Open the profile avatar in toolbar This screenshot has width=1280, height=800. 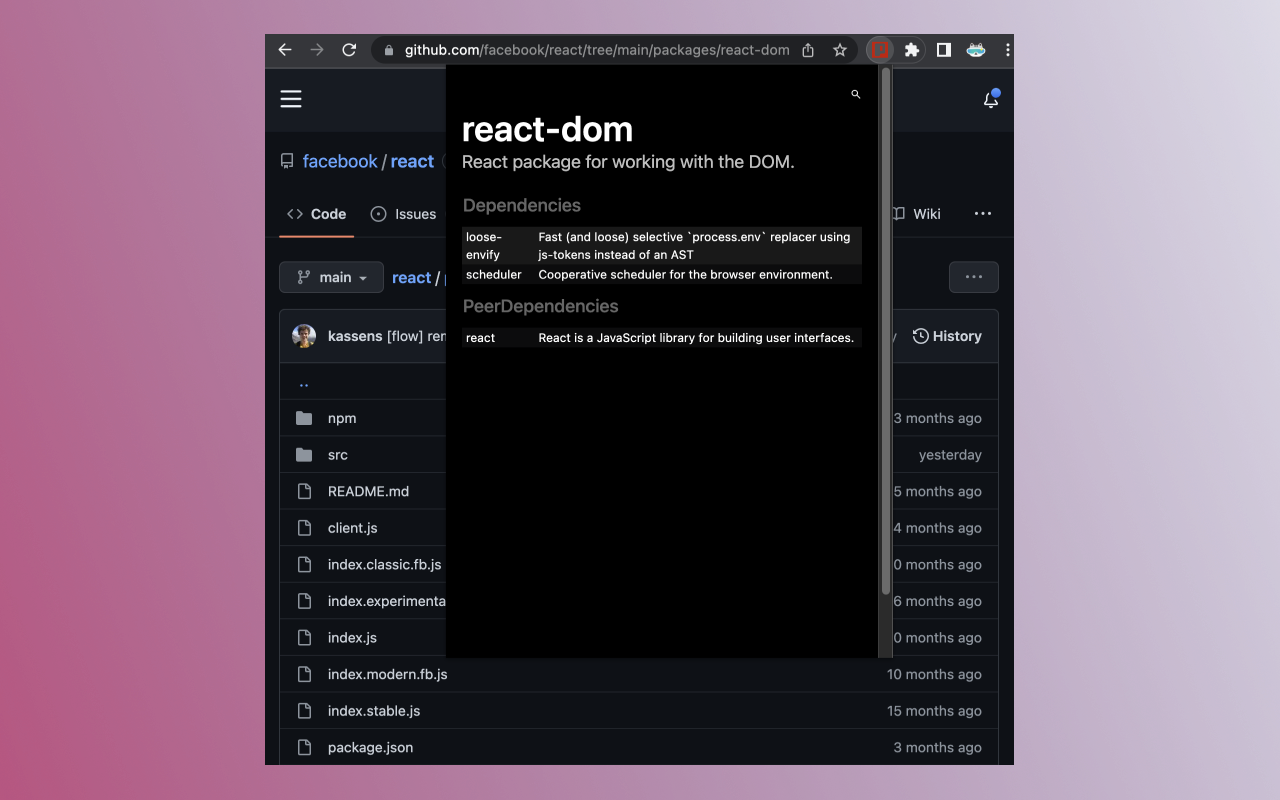pos(976,50)
